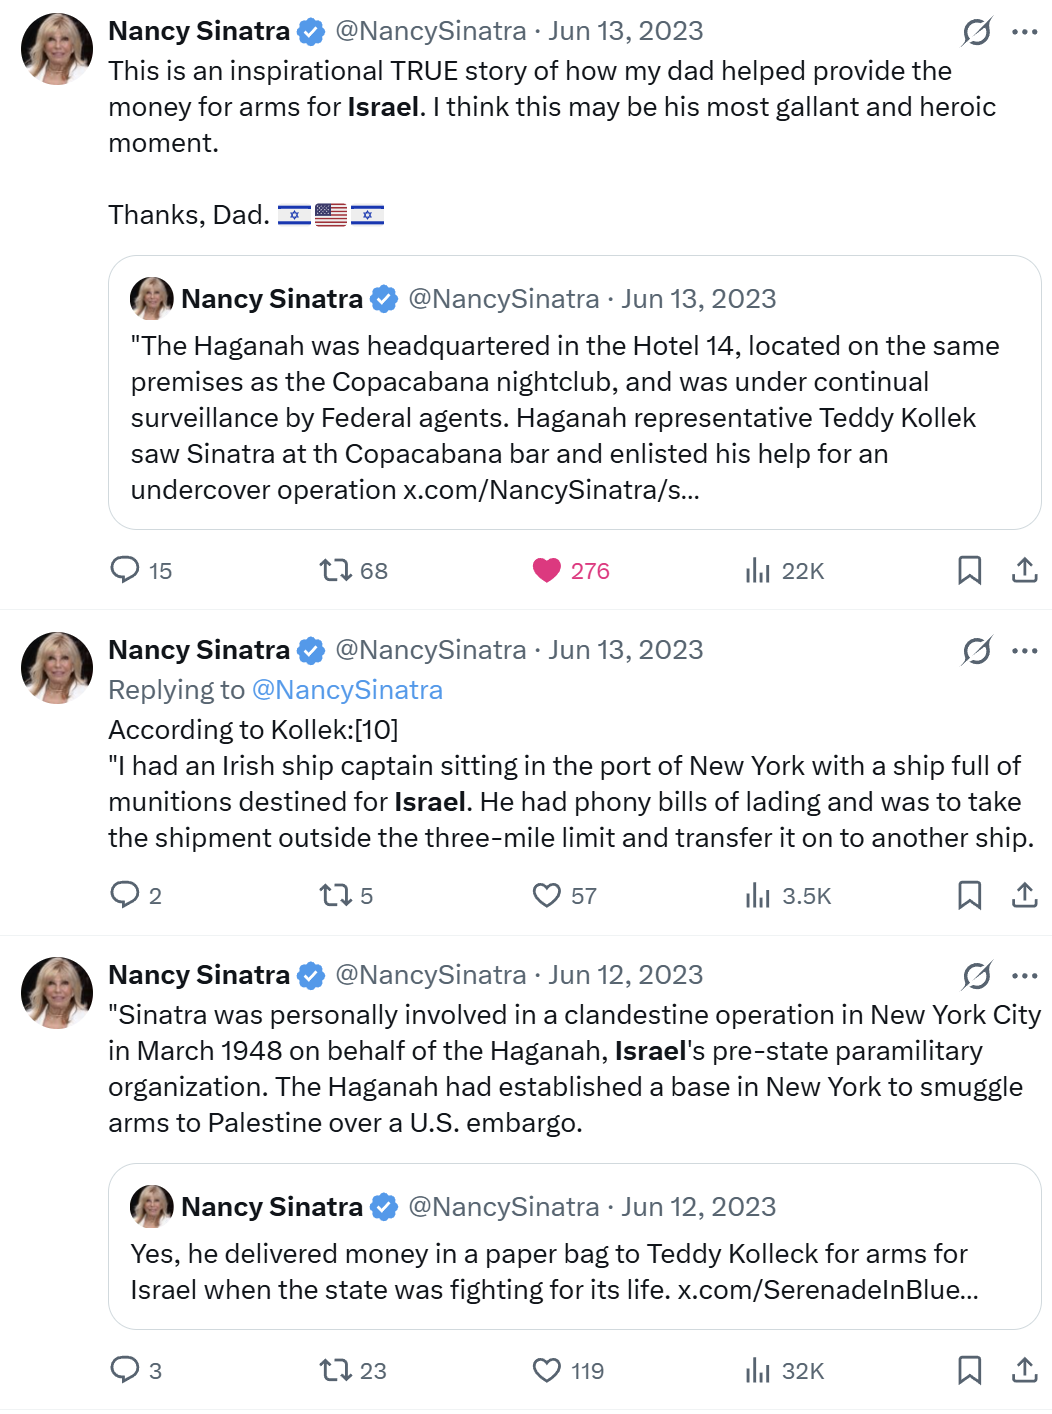Open Grok icon on first tweet
The image size is (1052, 1414).
coord(977,32)
